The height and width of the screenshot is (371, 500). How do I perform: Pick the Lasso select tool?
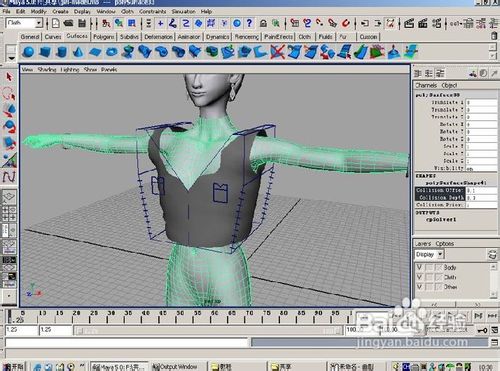click(9, 94)
